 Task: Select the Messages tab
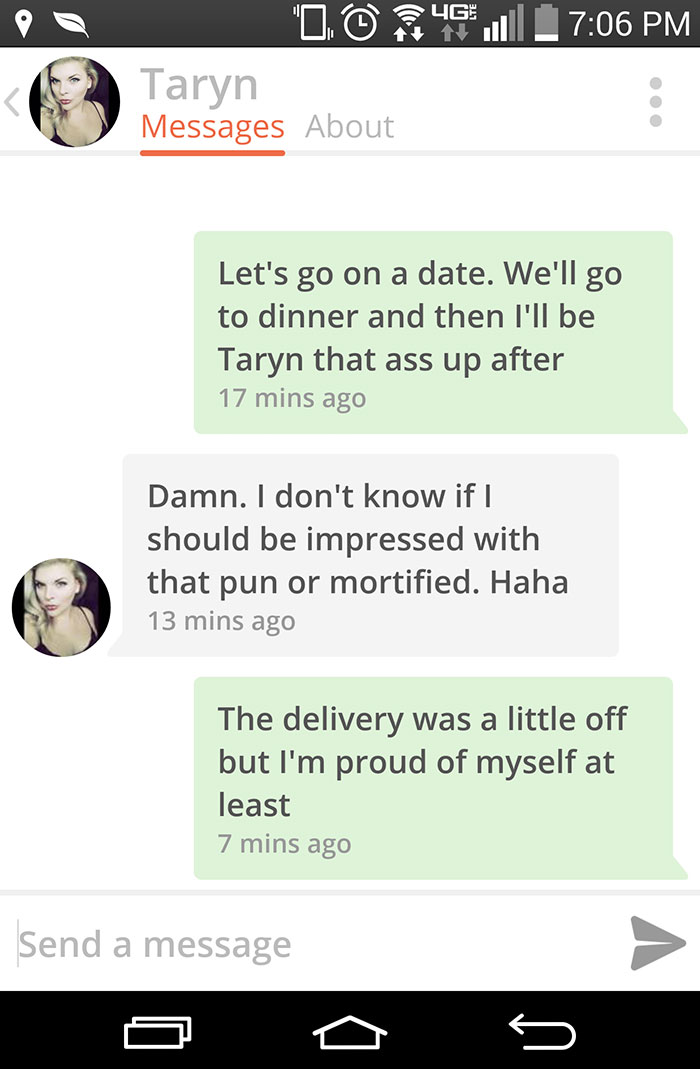(x=212, y=127)
